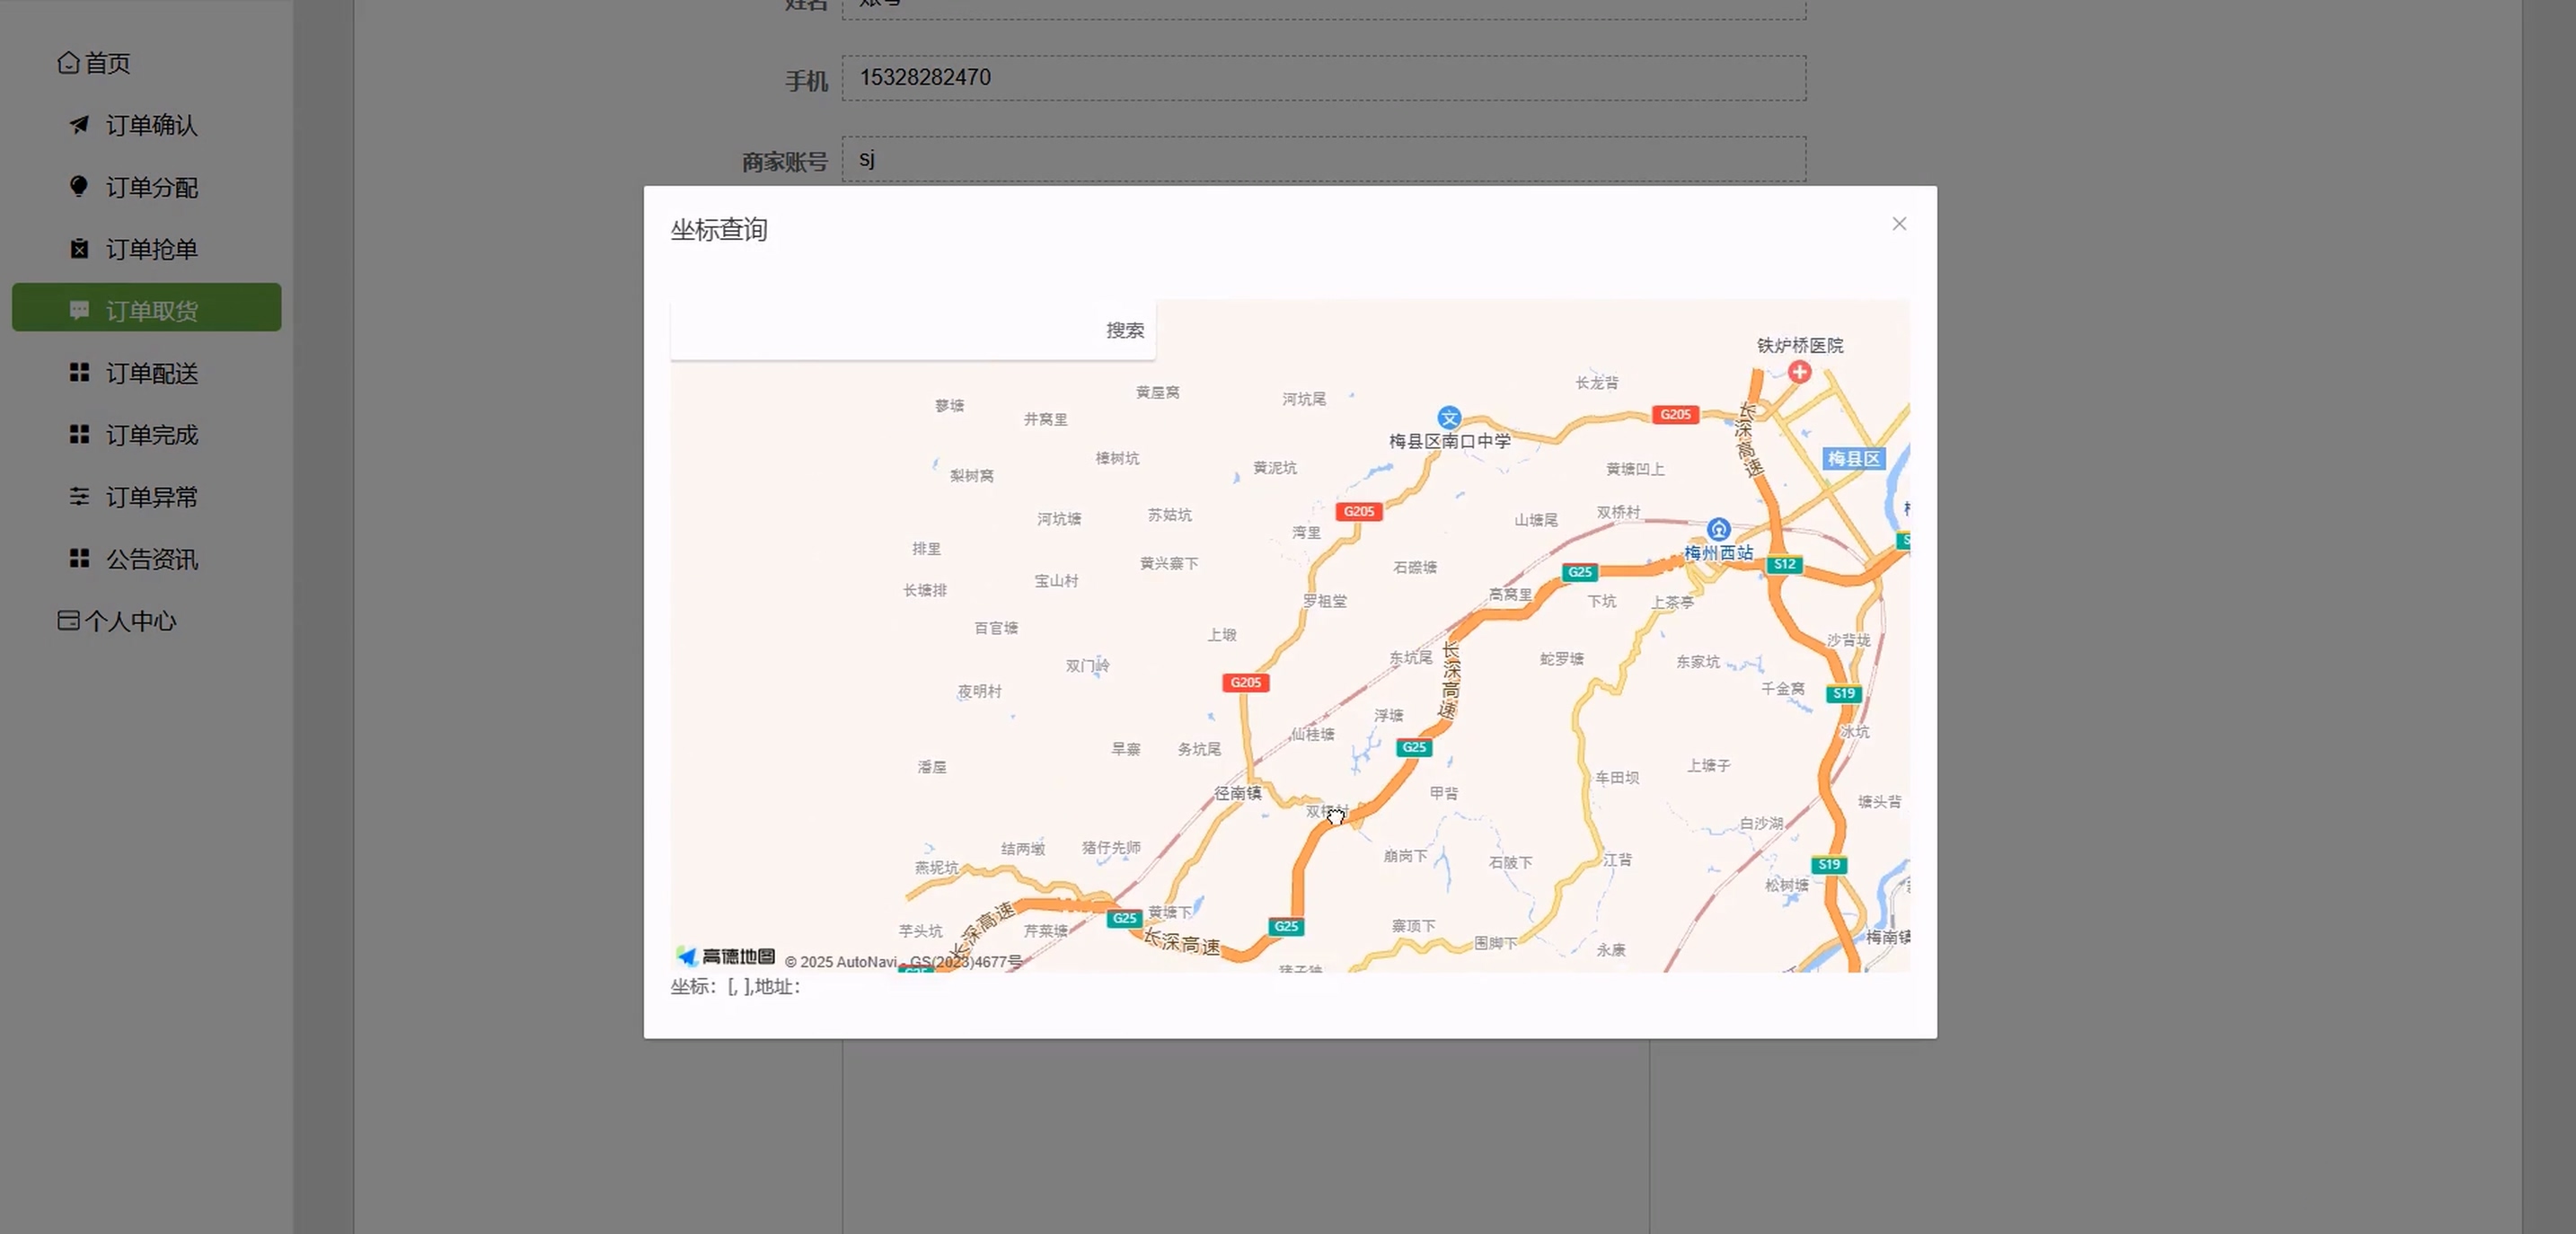This screenshot has height=1234, width=2576.
Task: Click the paper plane icon for 订单确认
Action: [x=79, y=125]
